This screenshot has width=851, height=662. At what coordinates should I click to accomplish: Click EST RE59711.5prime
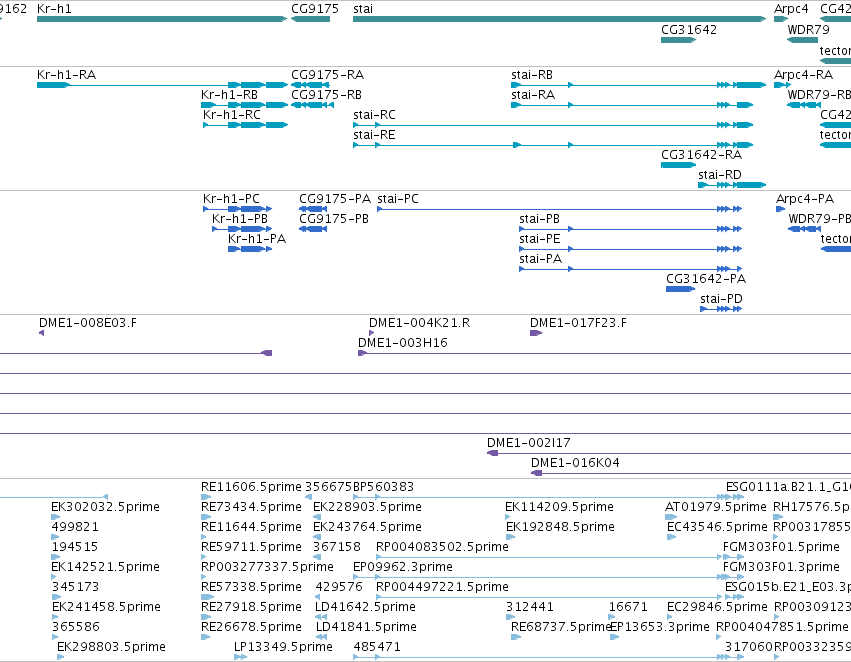(204, 557)
